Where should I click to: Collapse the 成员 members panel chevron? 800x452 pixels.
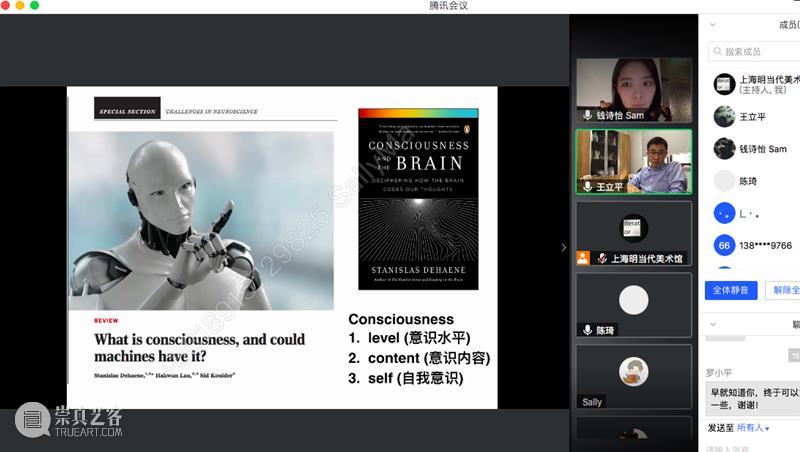click(713, 24)
